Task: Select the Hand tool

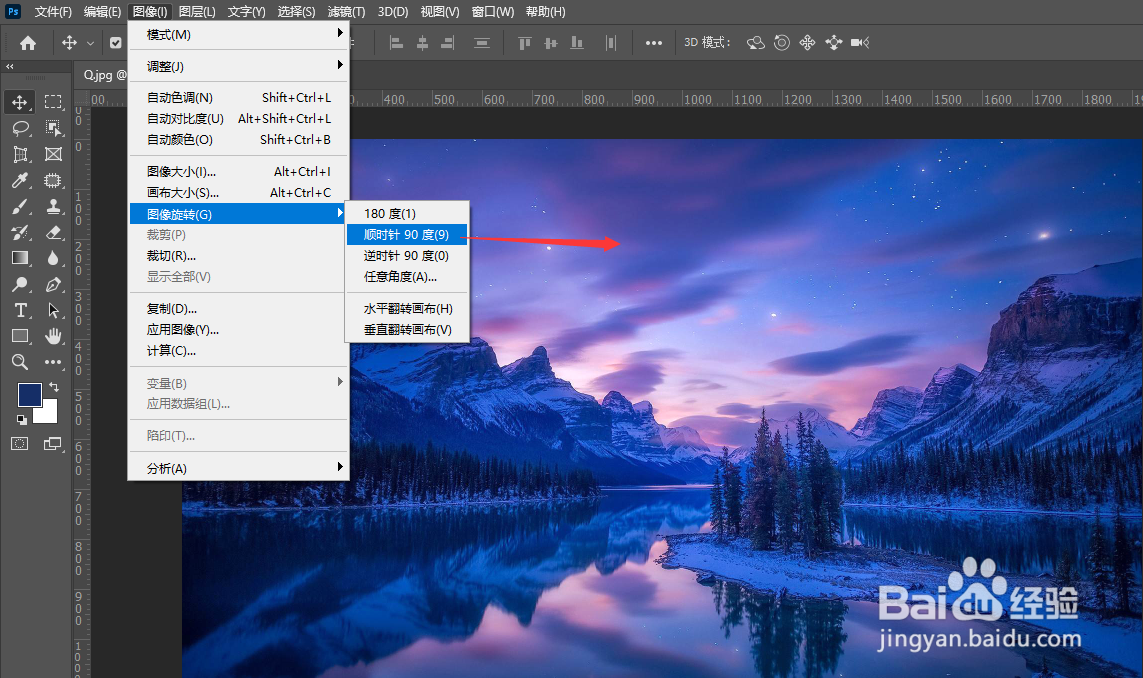Action: point(53,336)
